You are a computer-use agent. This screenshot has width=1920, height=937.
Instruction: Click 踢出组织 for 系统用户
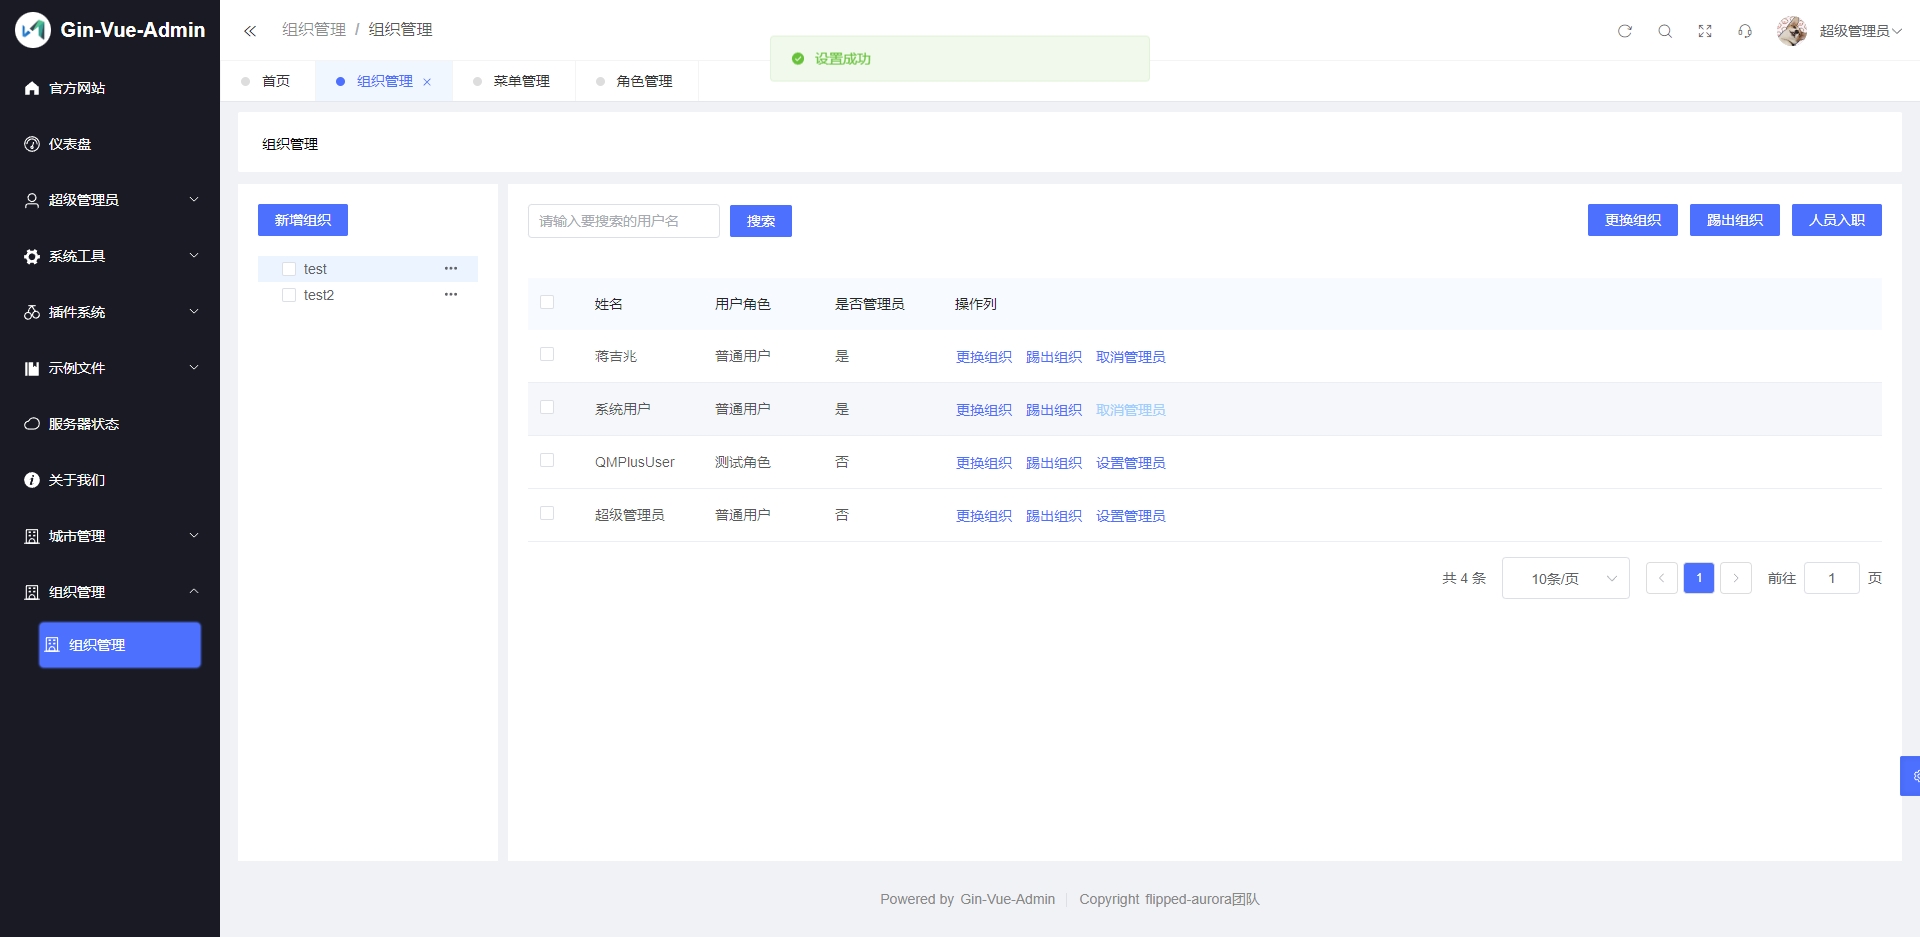1054,410
